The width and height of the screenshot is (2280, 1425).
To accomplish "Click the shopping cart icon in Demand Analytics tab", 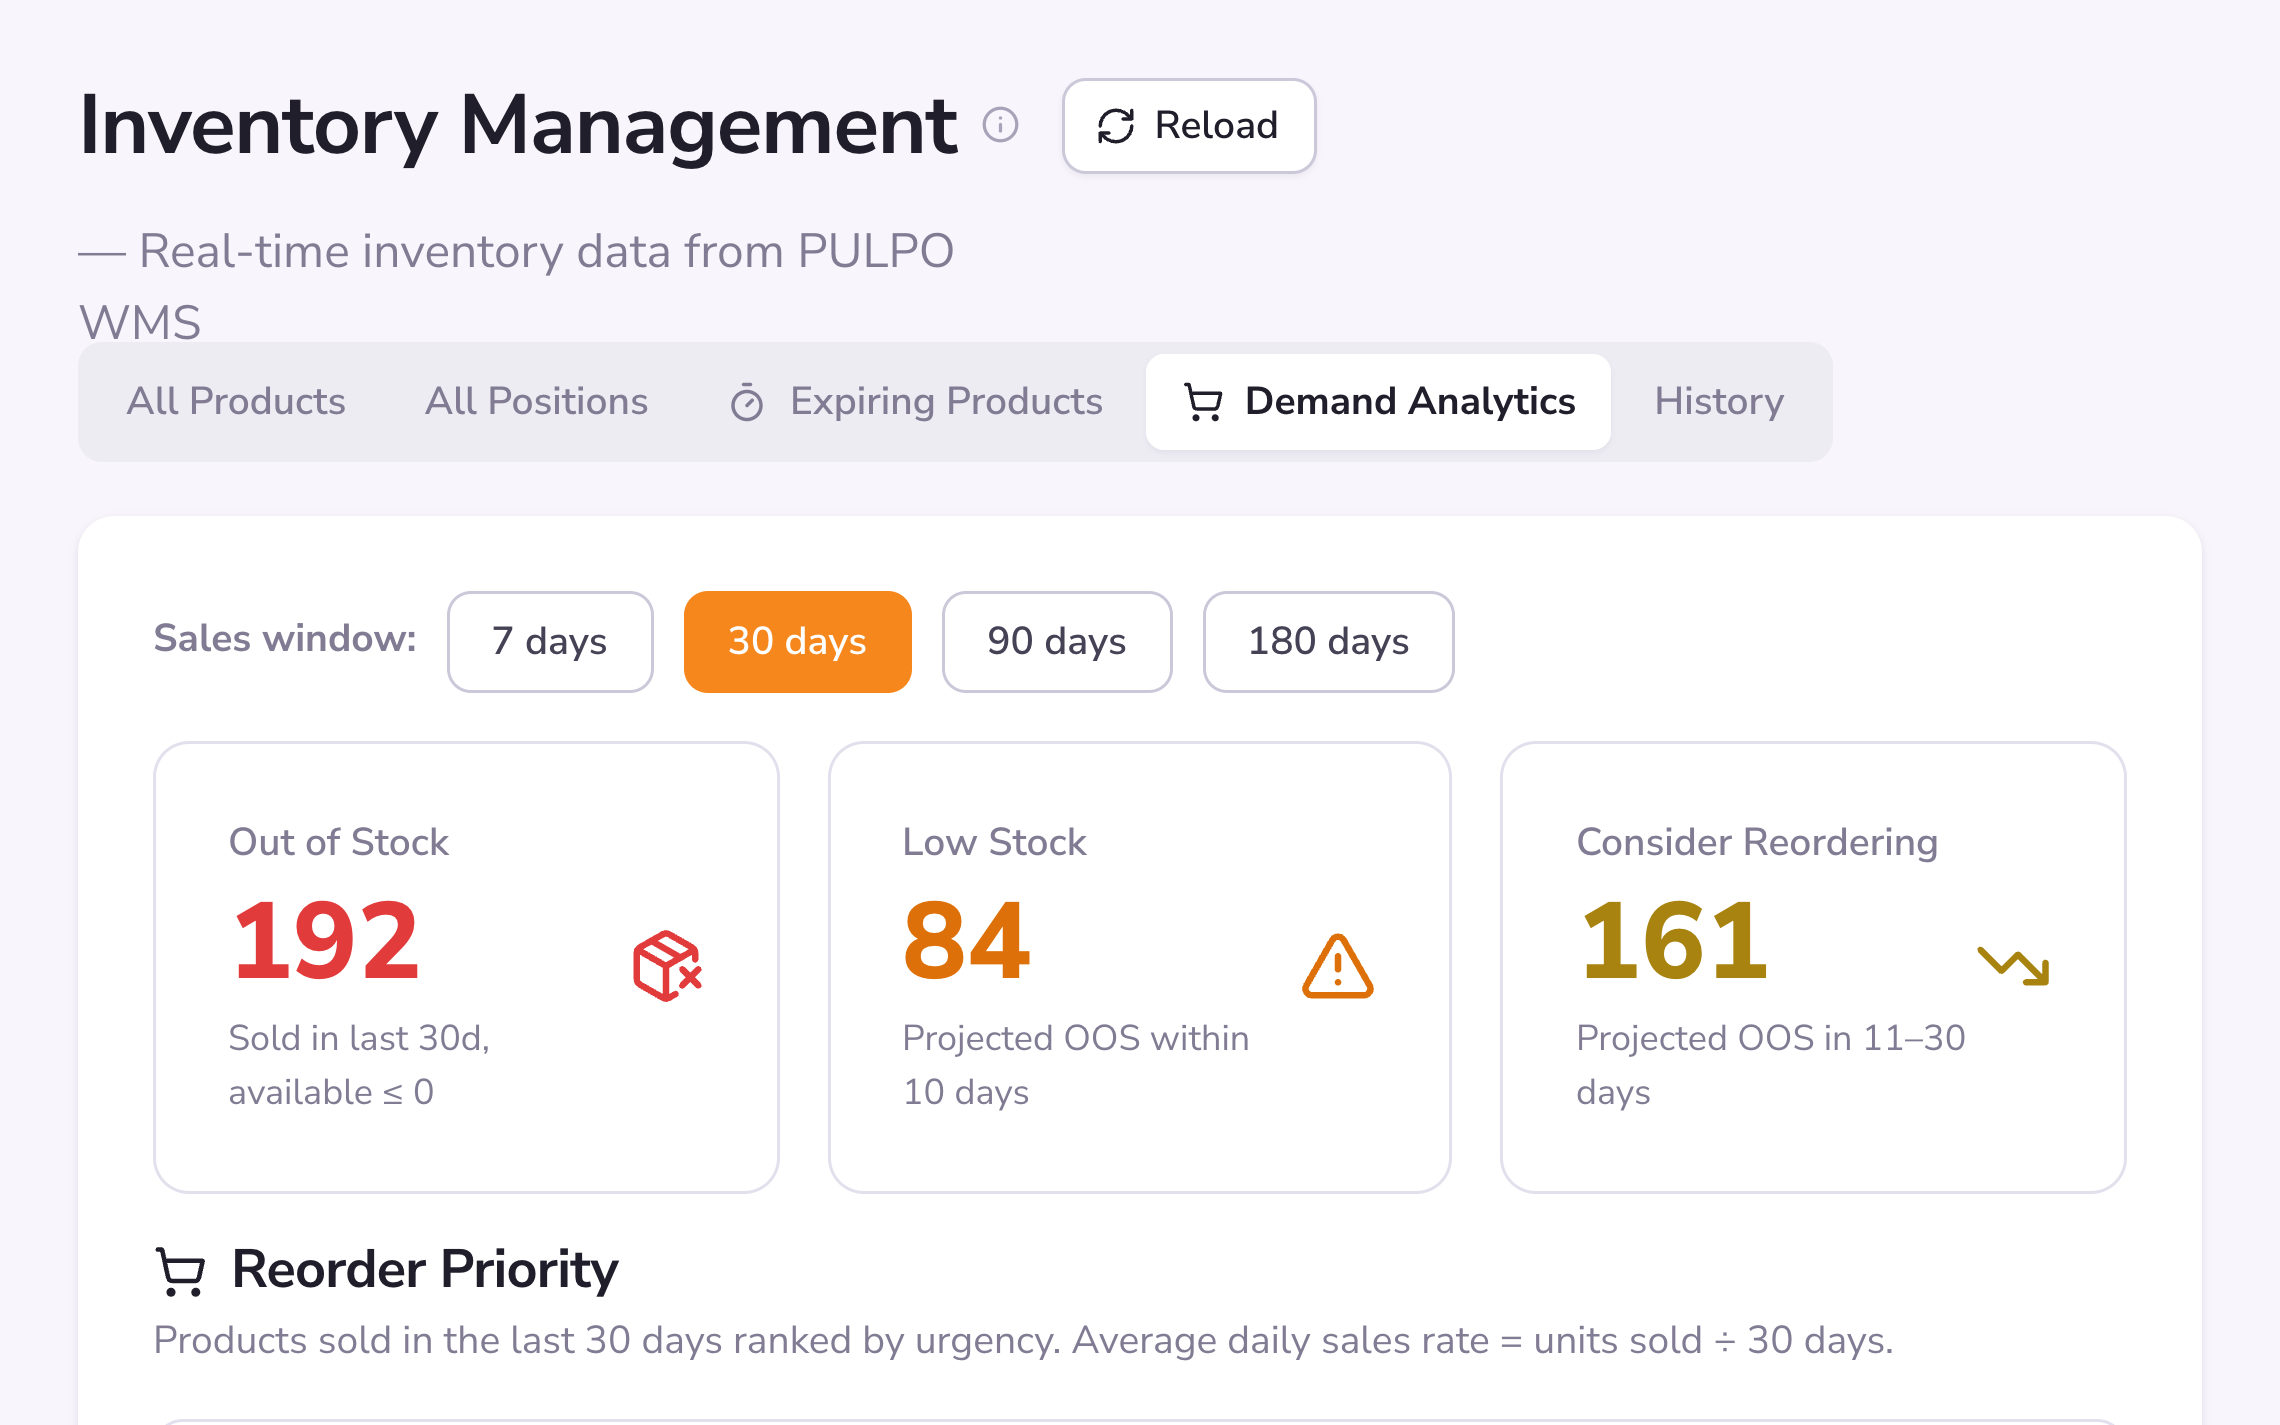I will tap(1203, 402).
